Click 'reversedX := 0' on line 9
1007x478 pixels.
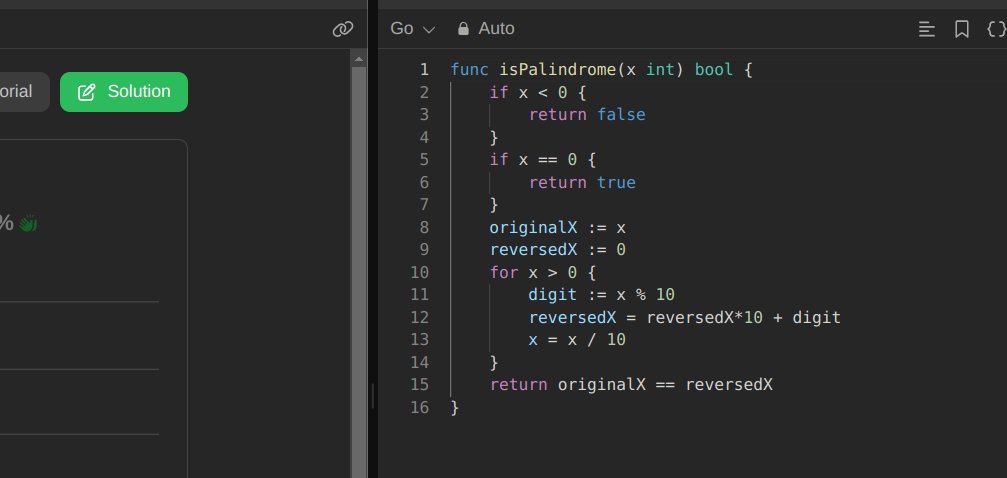click(x=557, y=250)
